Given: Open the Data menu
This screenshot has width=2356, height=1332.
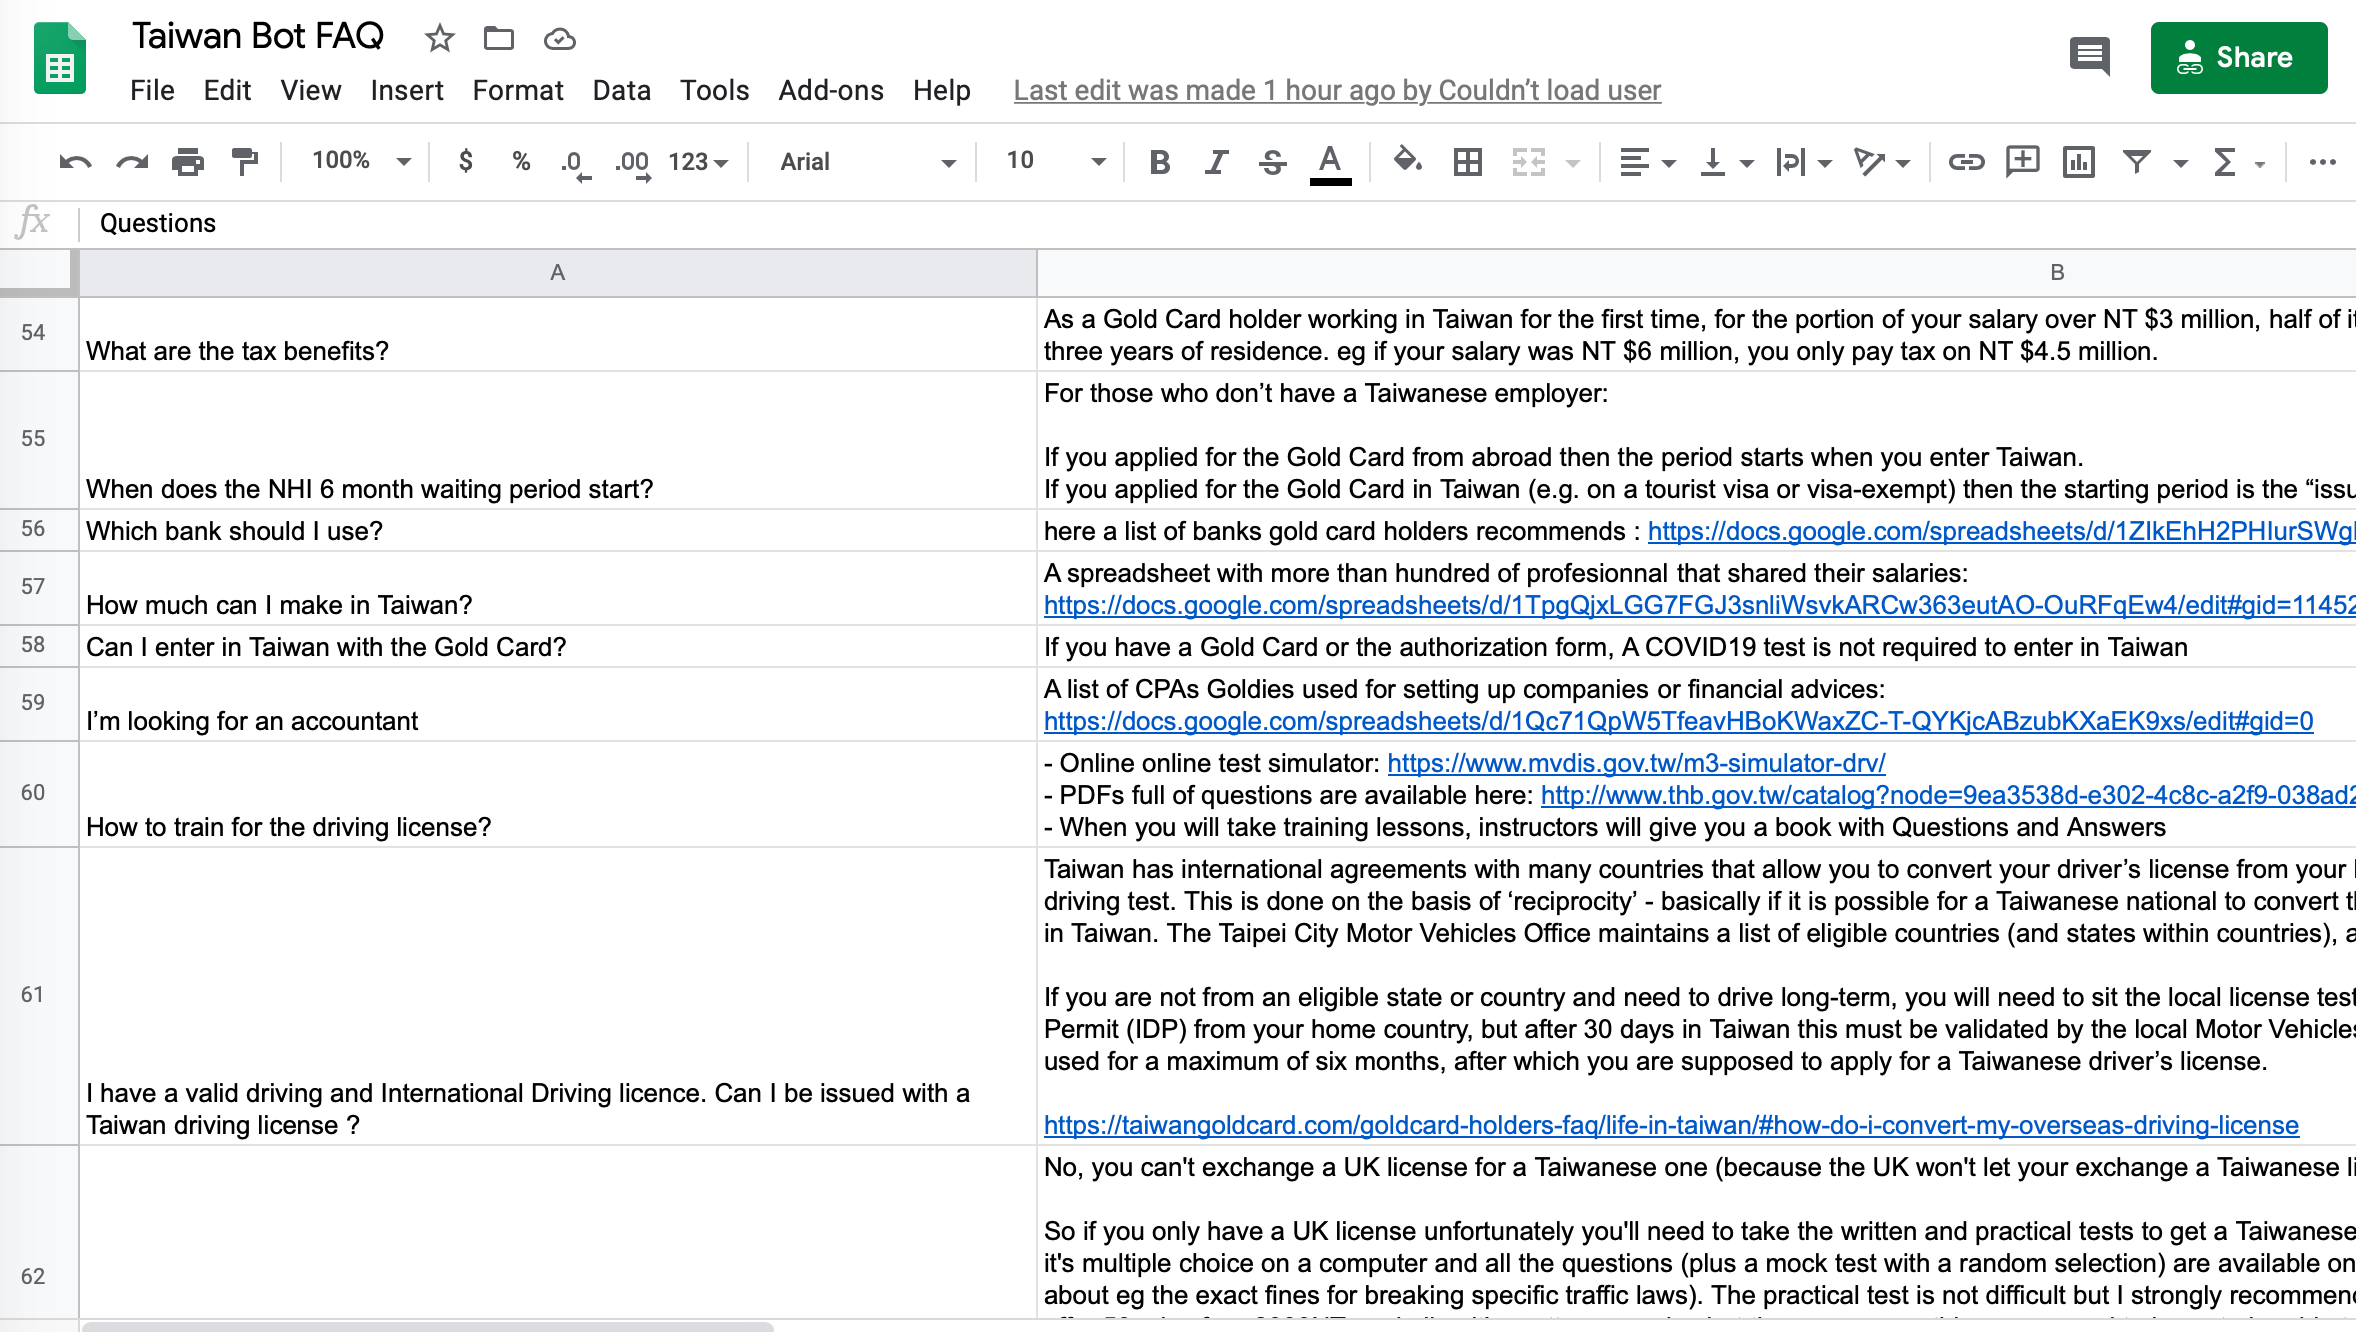Looking at the screenshot, I should pos(621,91).
